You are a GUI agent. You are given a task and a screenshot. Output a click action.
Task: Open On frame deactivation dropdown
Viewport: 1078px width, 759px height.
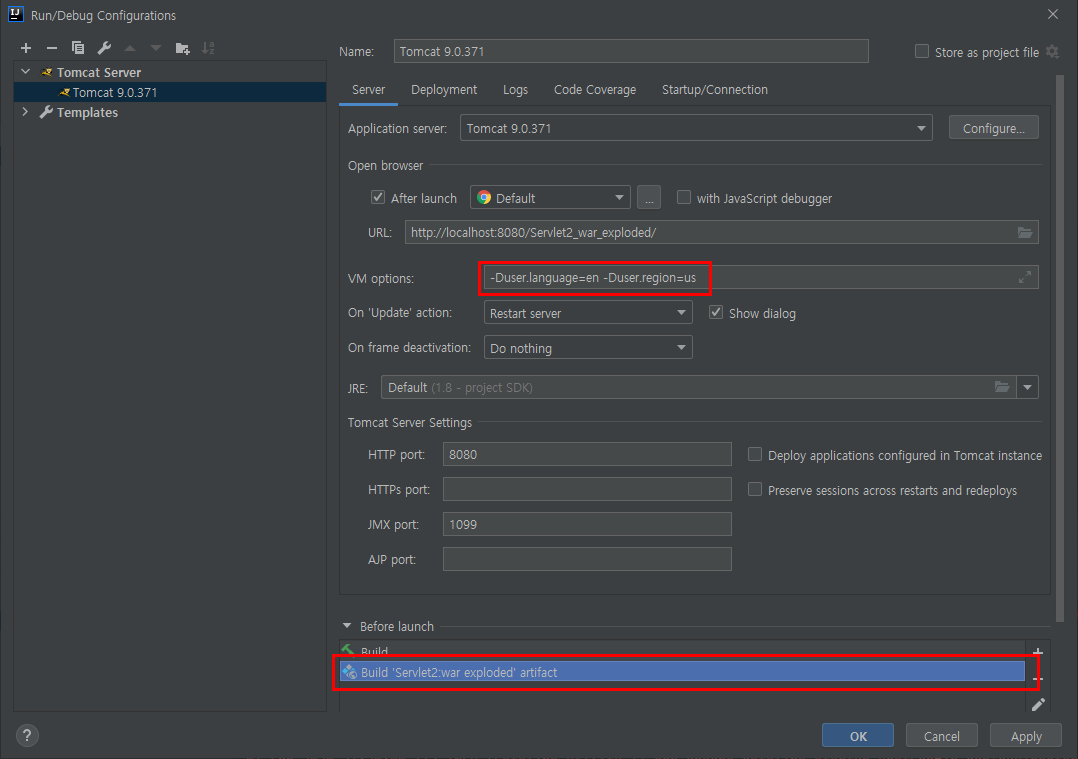(588, 348)
